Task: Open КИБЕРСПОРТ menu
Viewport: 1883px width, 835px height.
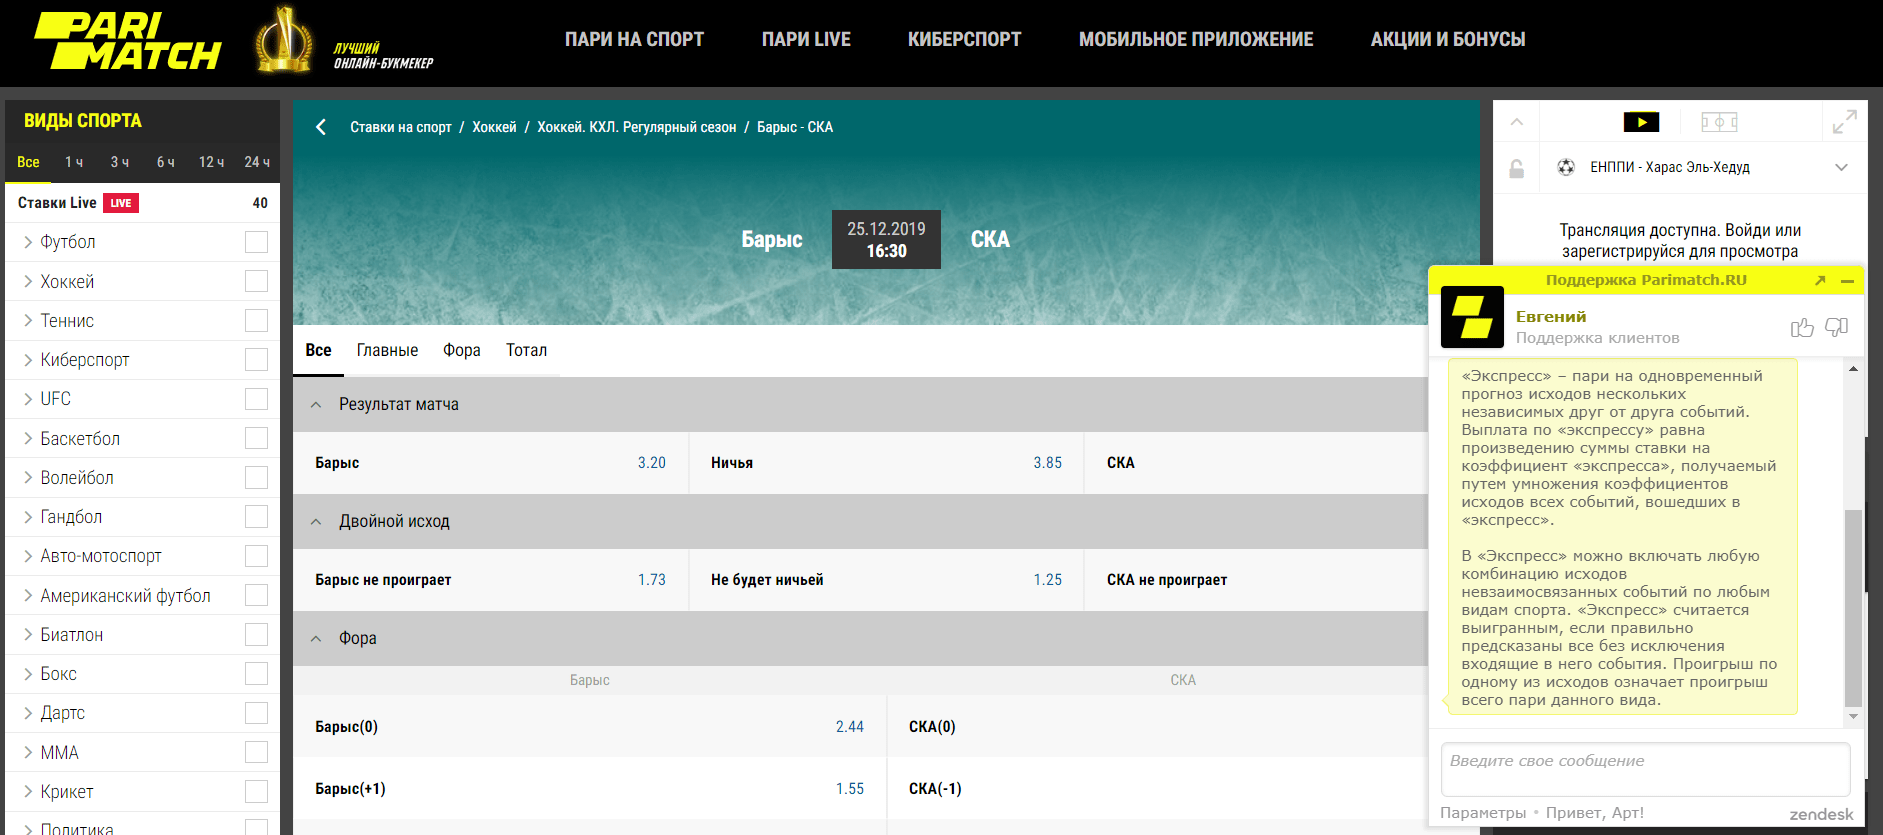Action: point(964,39)
